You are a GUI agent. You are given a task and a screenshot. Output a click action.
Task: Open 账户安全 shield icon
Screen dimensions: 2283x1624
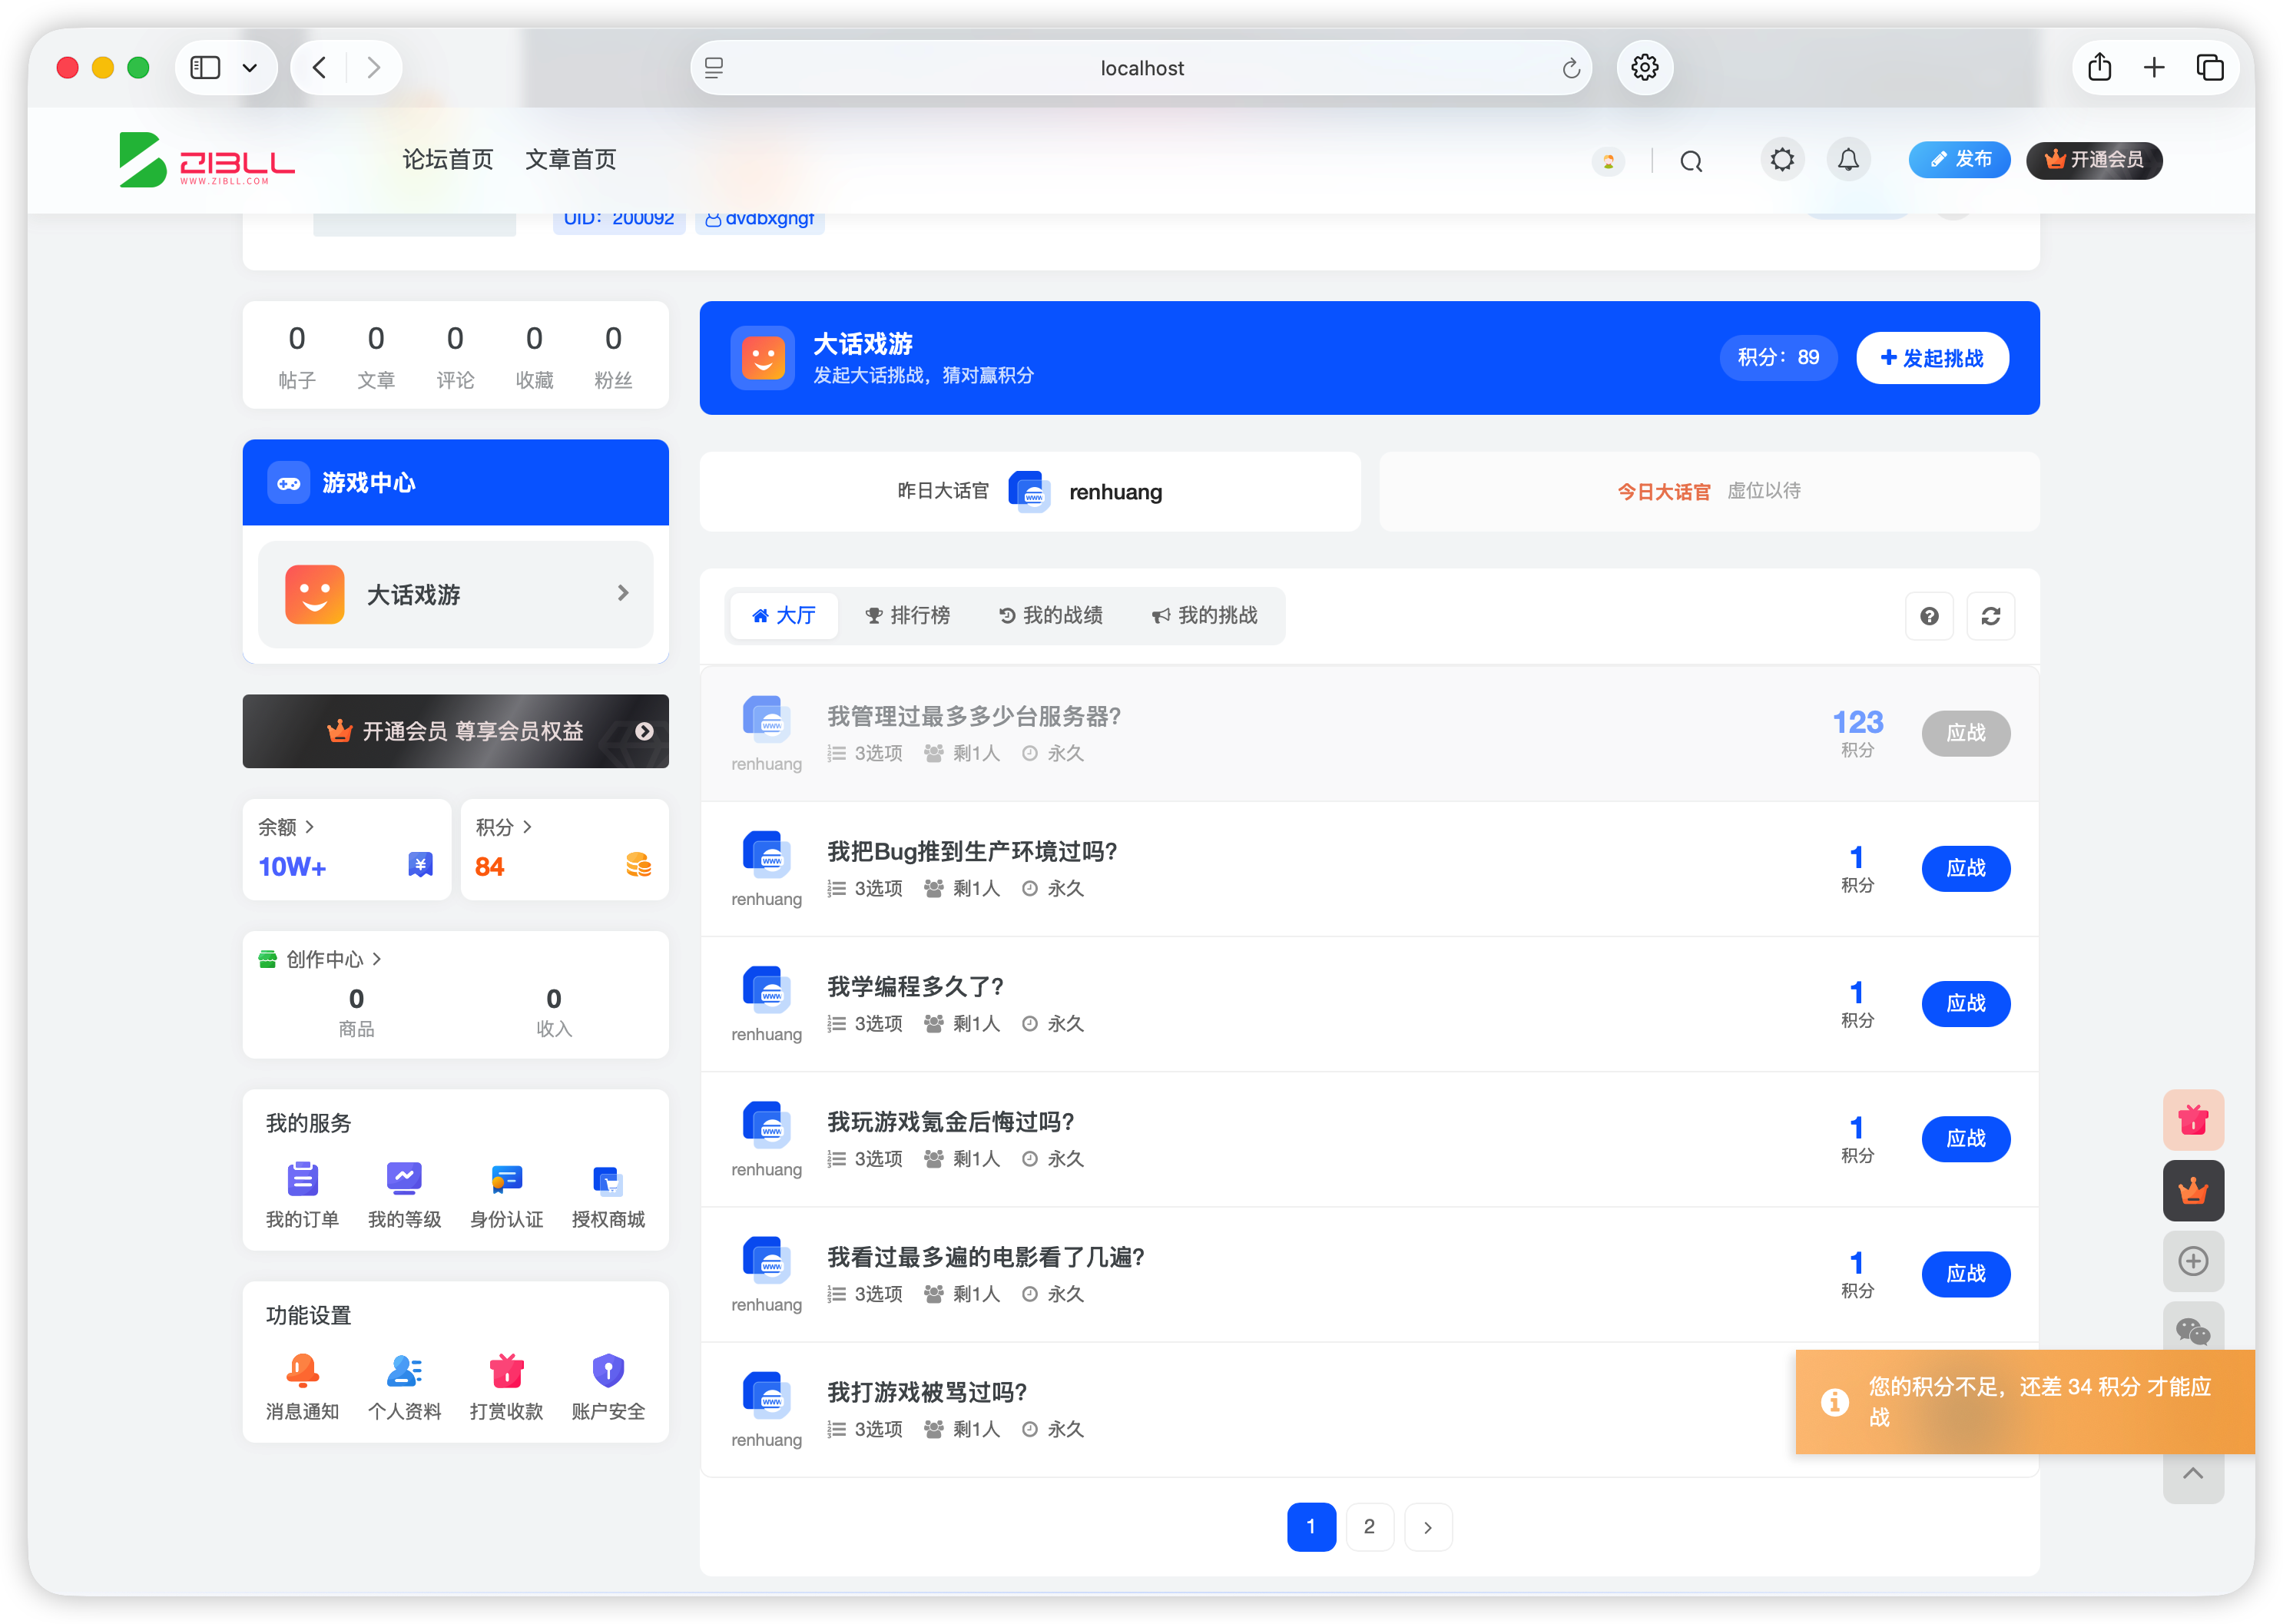pos(607,1371)
